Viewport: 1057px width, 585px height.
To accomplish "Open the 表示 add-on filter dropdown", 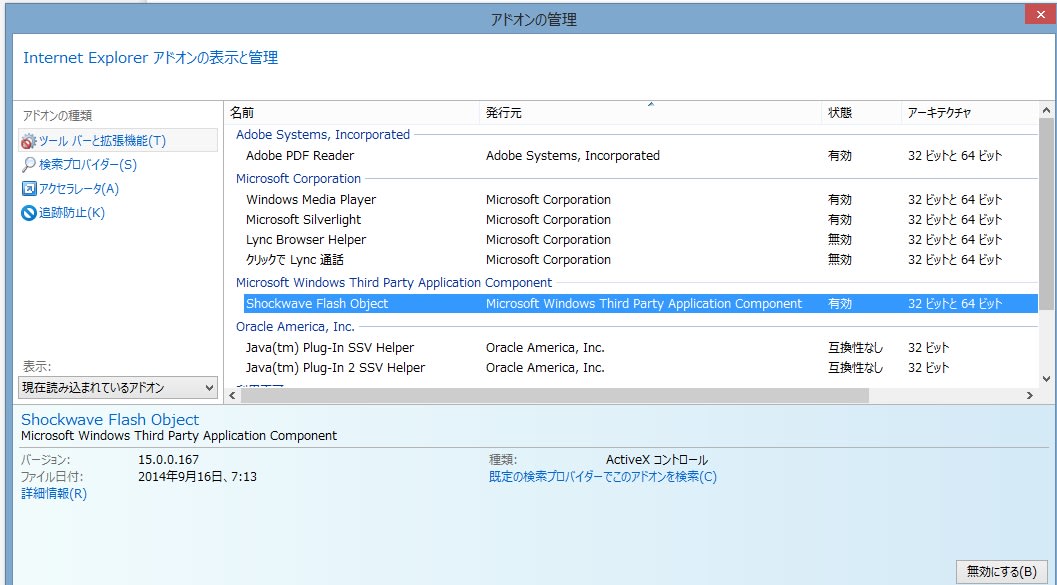I will click(x=118, y=388).
